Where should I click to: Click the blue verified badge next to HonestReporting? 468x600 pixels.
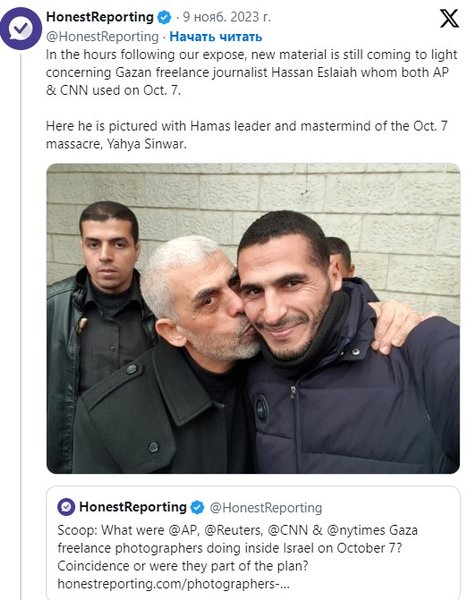pos(165,17)
